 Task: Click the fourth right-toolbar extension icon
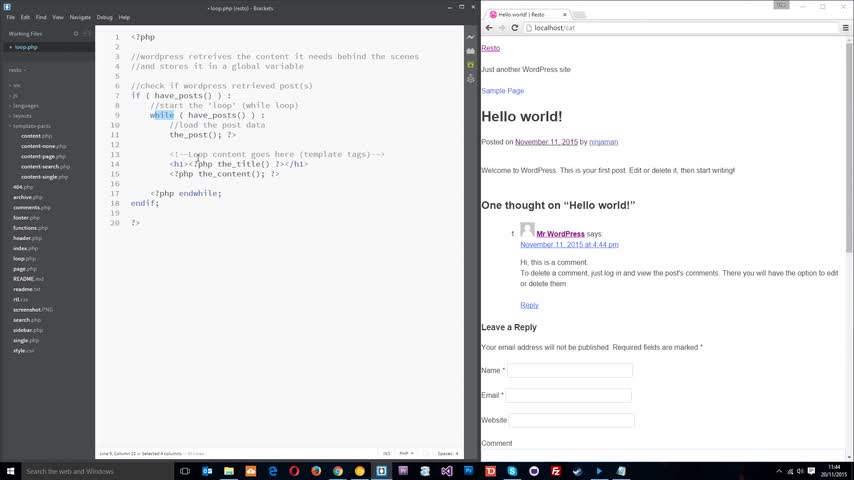pos(471,78)
